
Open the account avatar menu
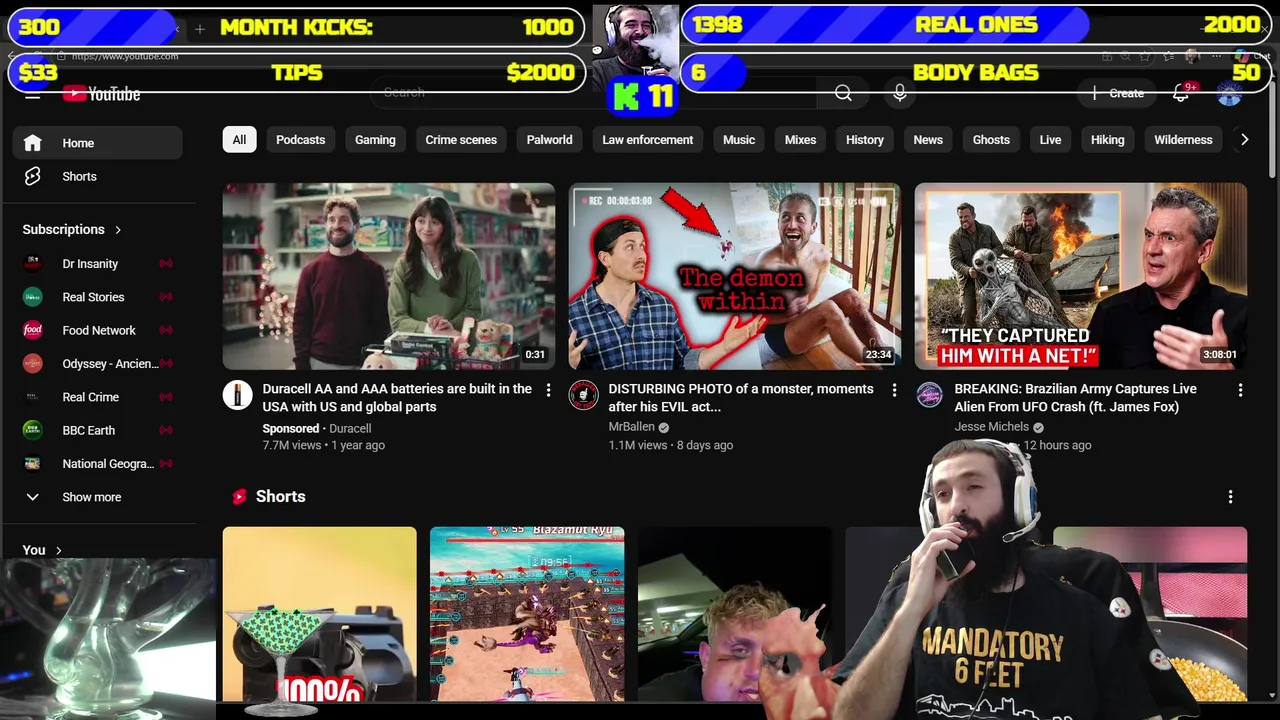pyautogui.click(x=1230, y=93)
